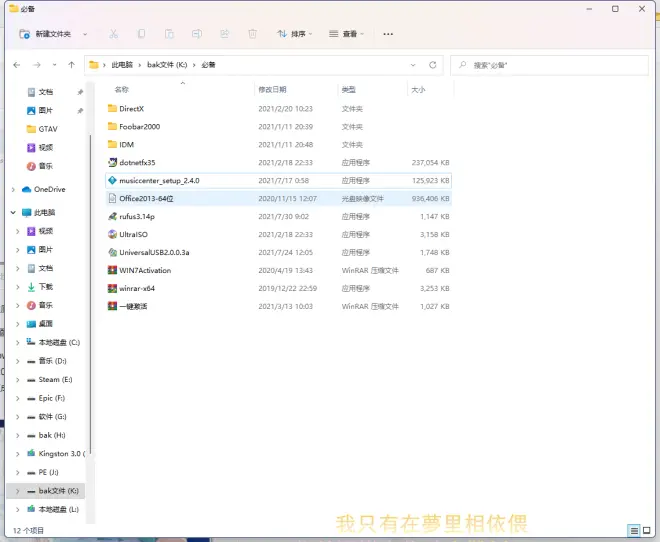Expand the OneDrive tree node
The height and width of the screenshot is (542, 660).
[13, 189]
